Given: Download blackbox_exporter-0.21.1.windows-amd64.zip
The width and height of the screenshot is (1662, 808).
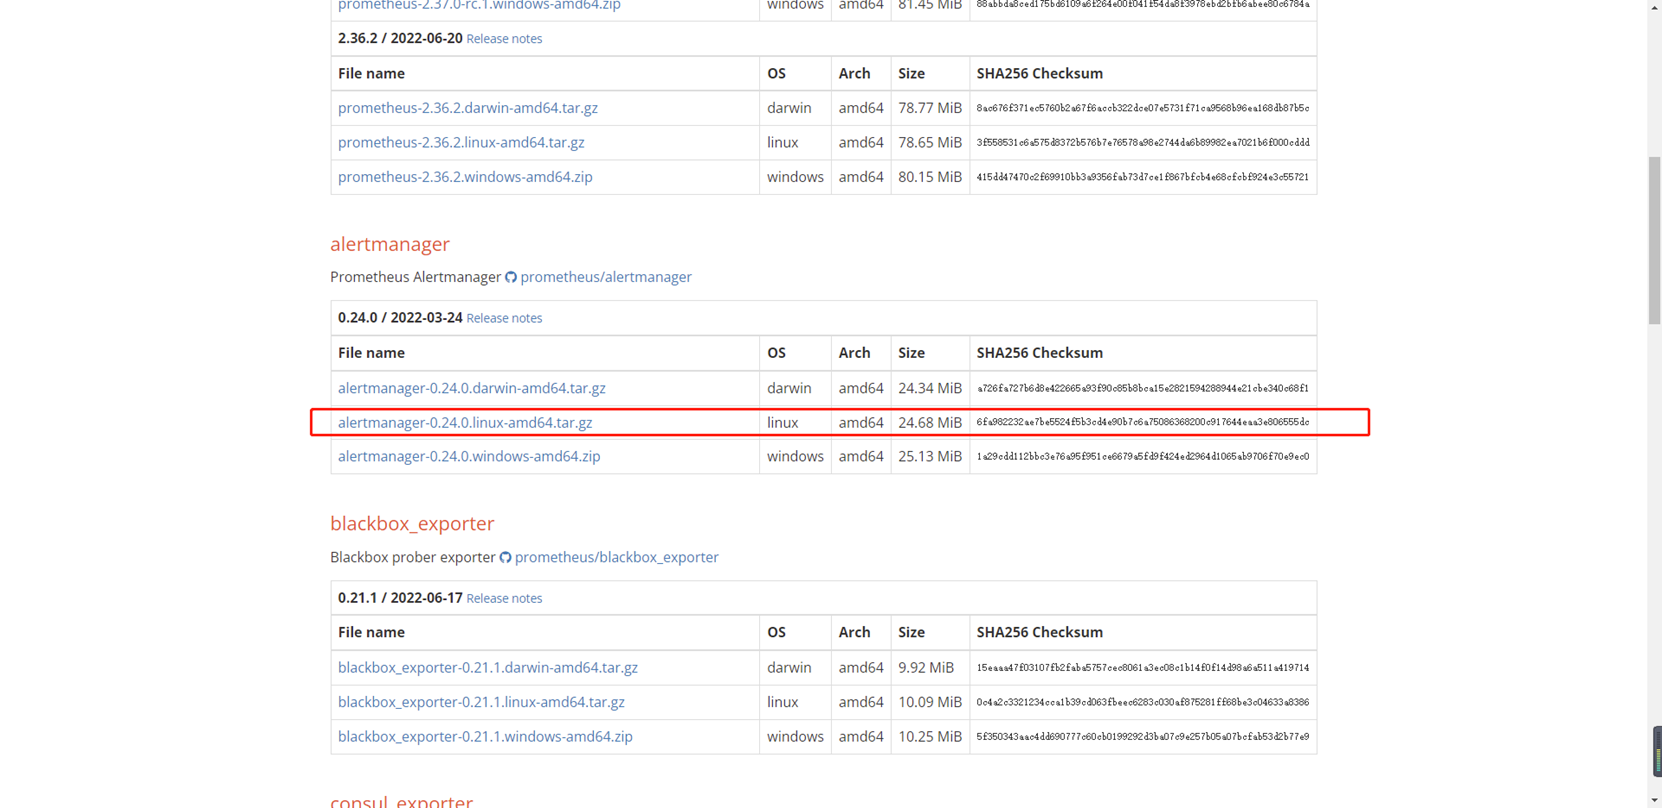Looking at the screenshot, I should pos(485,736).
